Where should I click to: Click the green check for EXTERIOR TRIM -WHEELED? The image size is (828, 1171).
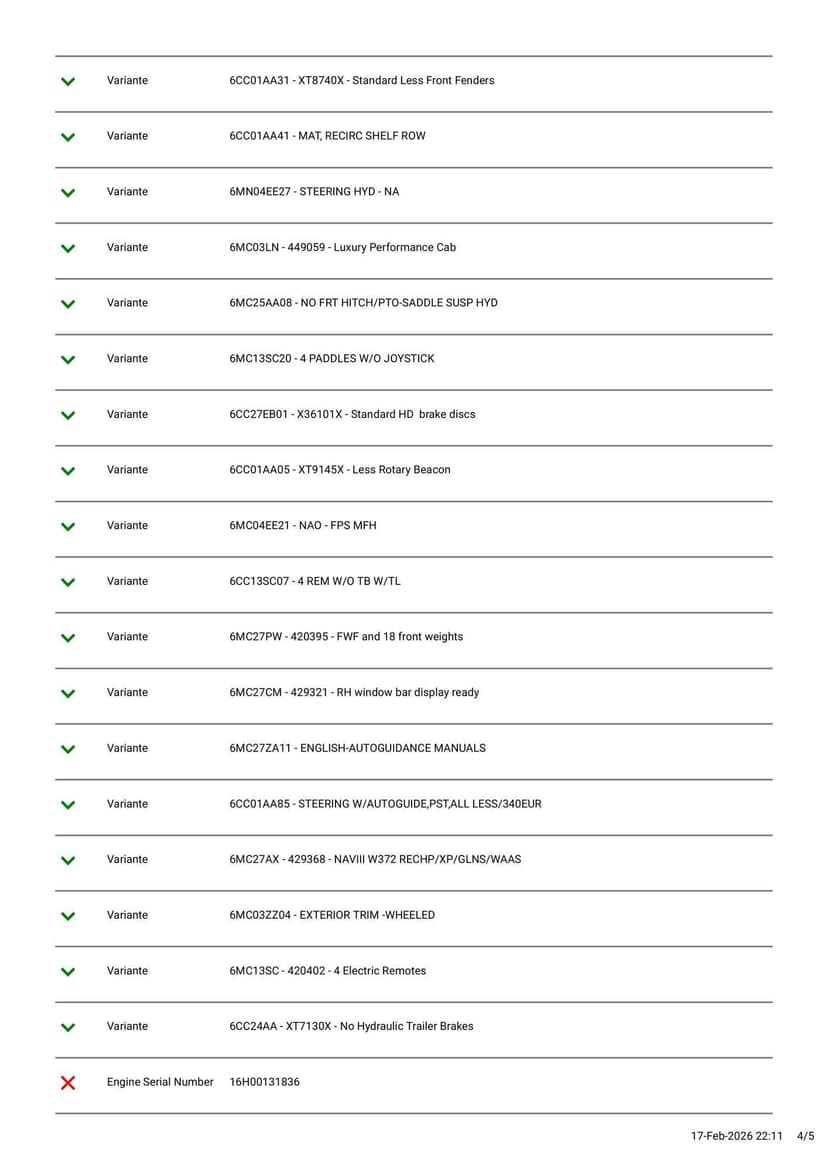[x=68, y=915]
